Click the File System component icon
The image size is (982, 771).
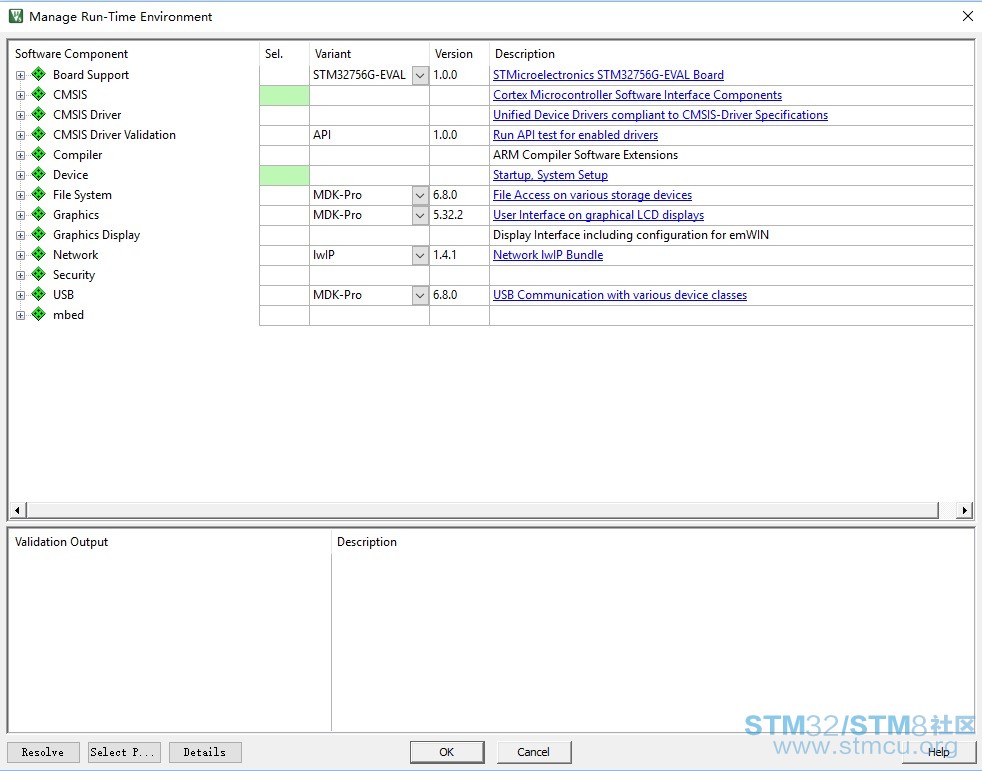(39, 195)
